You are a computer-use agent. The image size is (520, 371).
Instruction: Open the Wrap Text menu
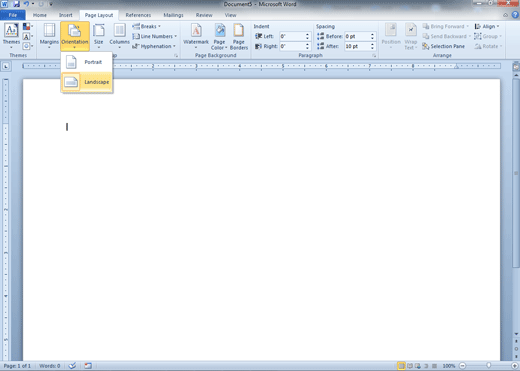click(x=411, y=36)
